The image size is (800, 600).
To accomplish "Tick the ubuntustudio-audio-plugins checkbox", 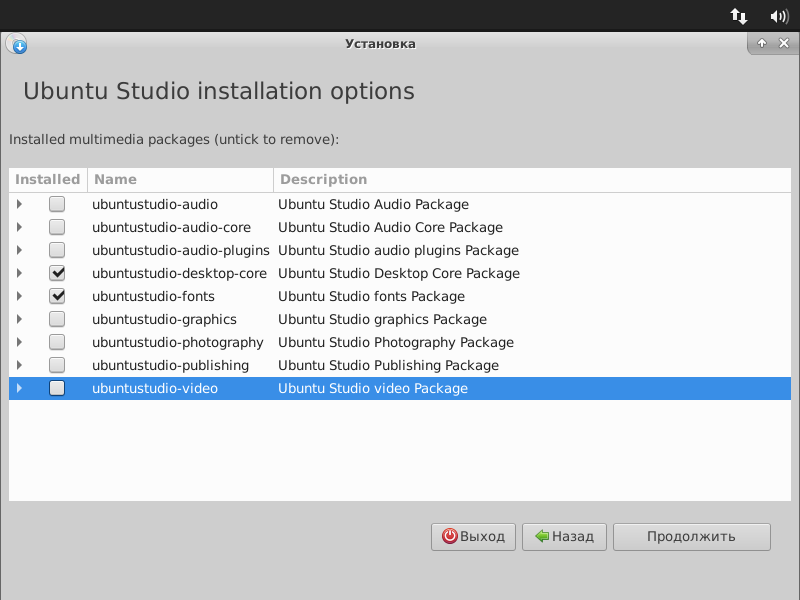I will pos(57,250).
